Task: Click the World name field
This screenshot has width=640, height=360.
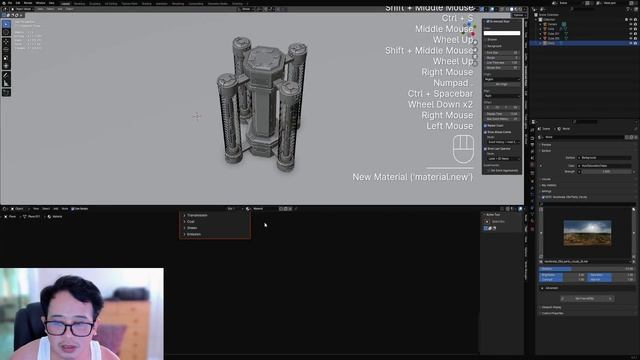Action: pyautogui.click(x=584, y=137)
